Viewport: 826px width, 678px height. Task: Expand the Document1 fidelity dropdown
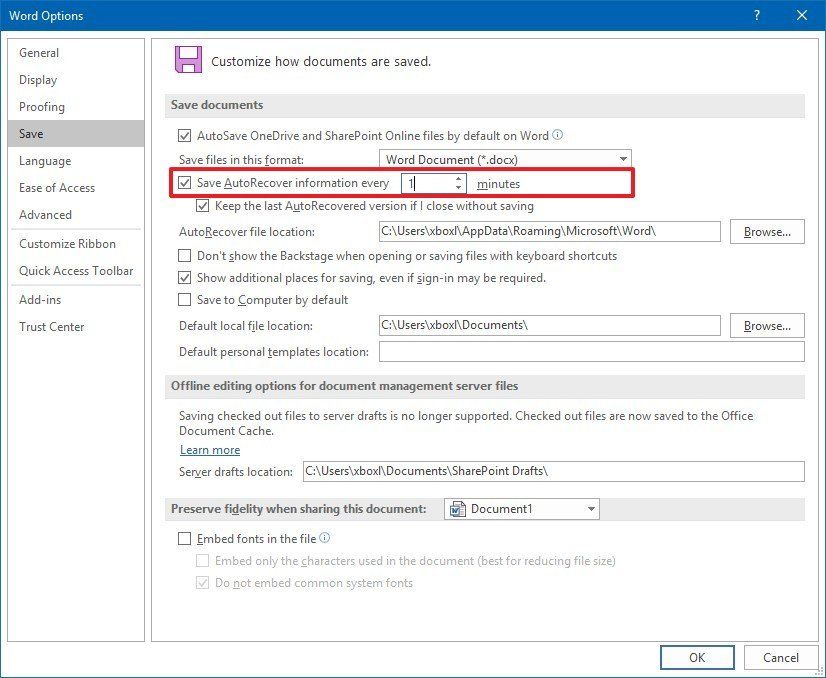click(x=590, y=509)
